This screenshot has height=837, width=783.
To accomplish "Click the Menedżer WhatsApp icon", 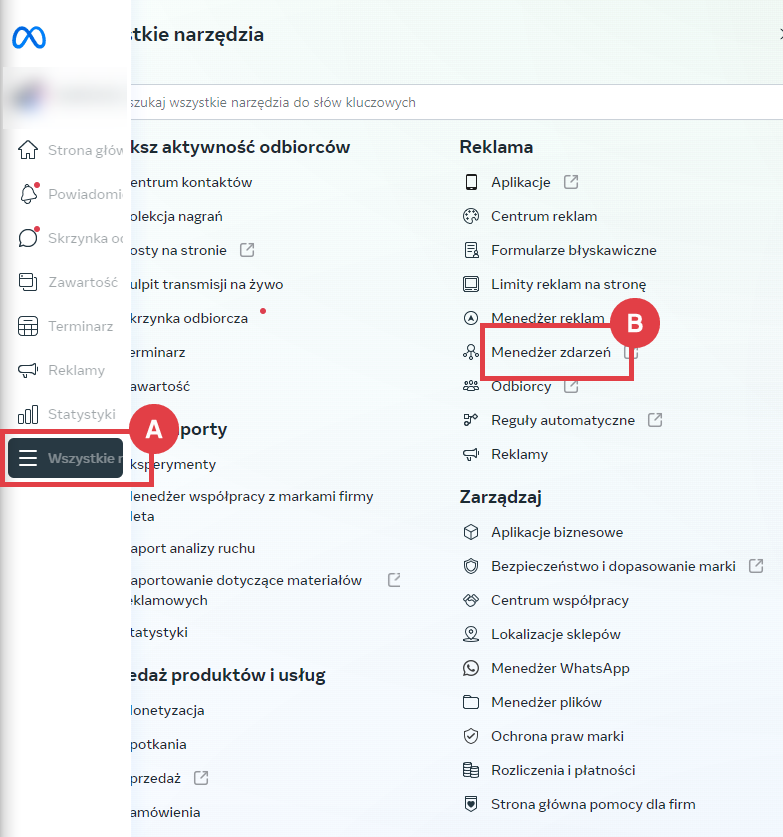I will (471, 668).
